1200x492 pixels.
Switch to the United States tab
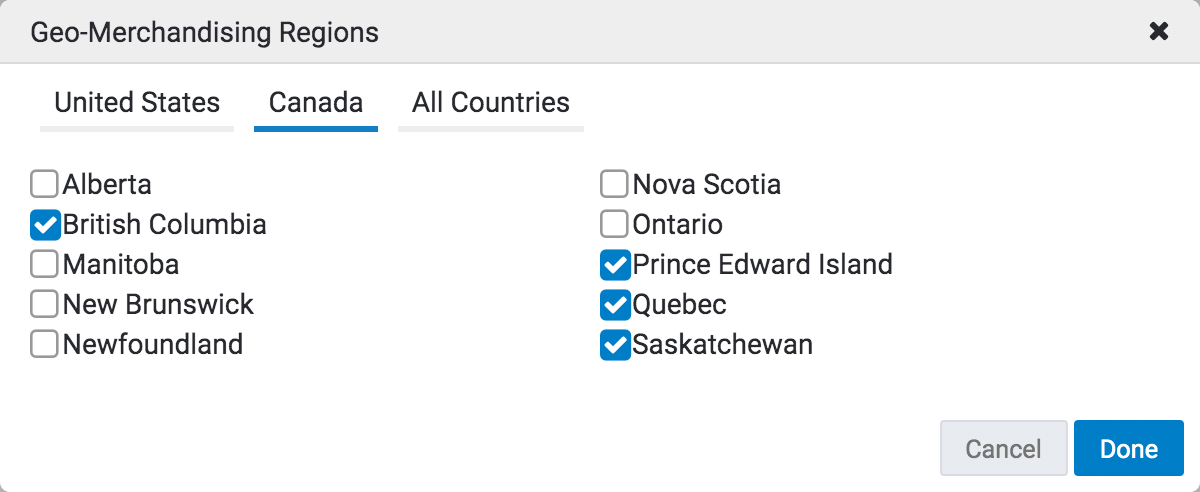(137, 103)
